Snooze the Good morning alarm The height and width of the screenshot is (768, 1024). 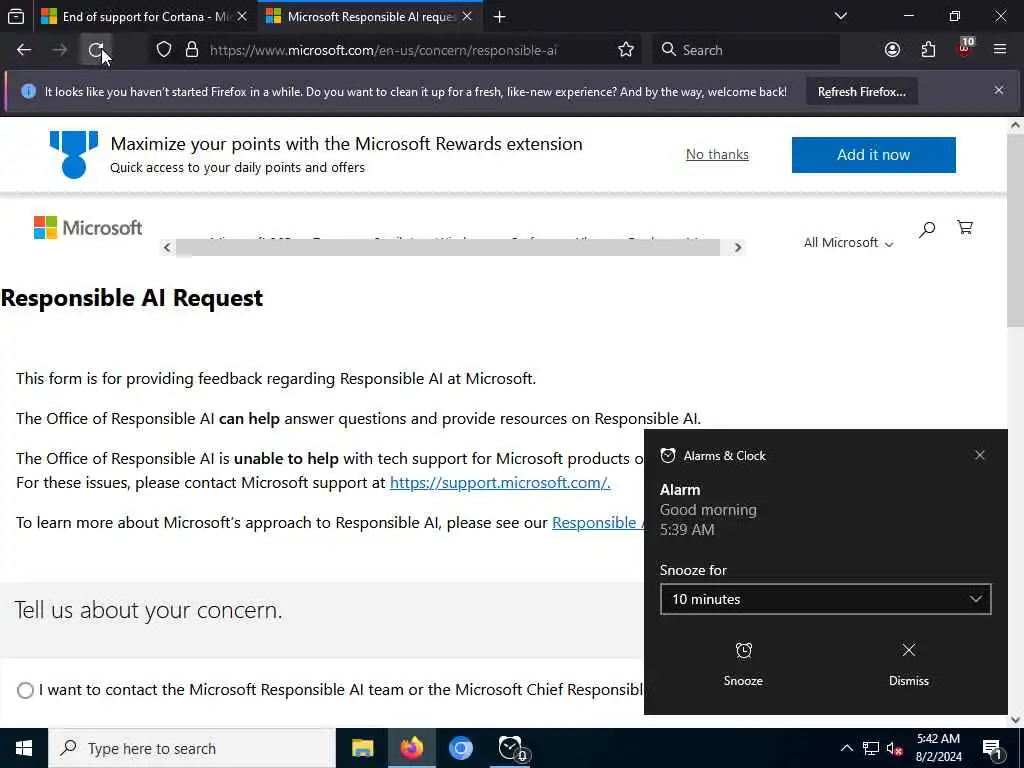pos(743,664)
